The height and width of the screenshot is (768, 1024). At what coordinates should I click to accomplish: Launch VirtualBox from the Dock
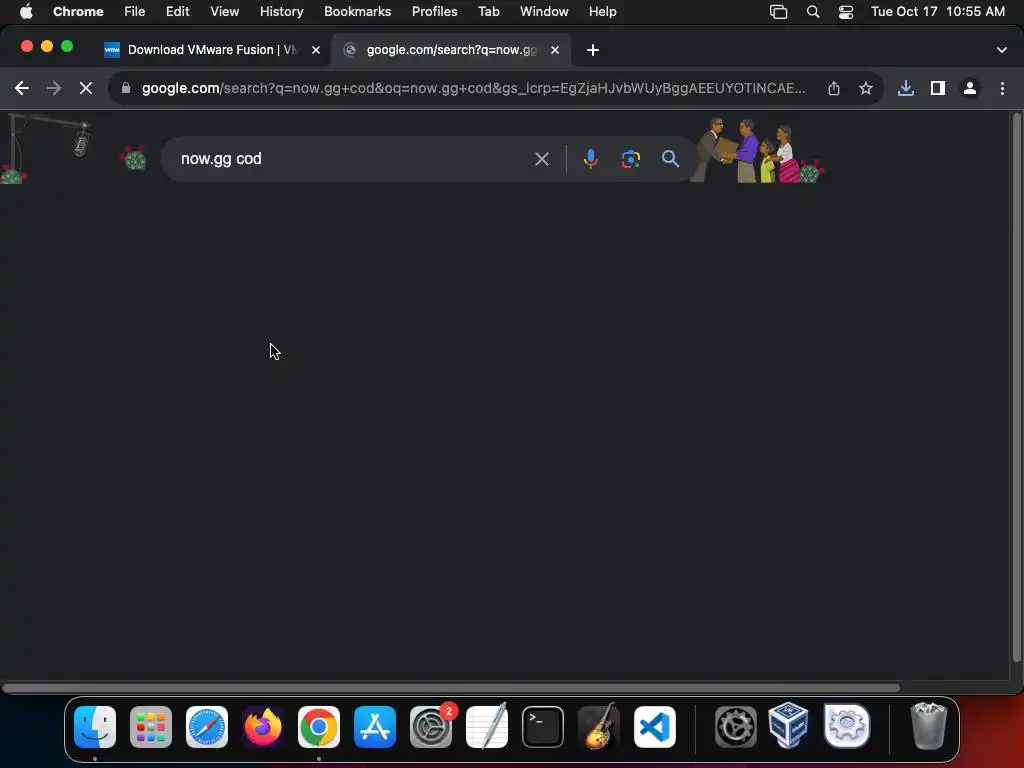[789, 726]
